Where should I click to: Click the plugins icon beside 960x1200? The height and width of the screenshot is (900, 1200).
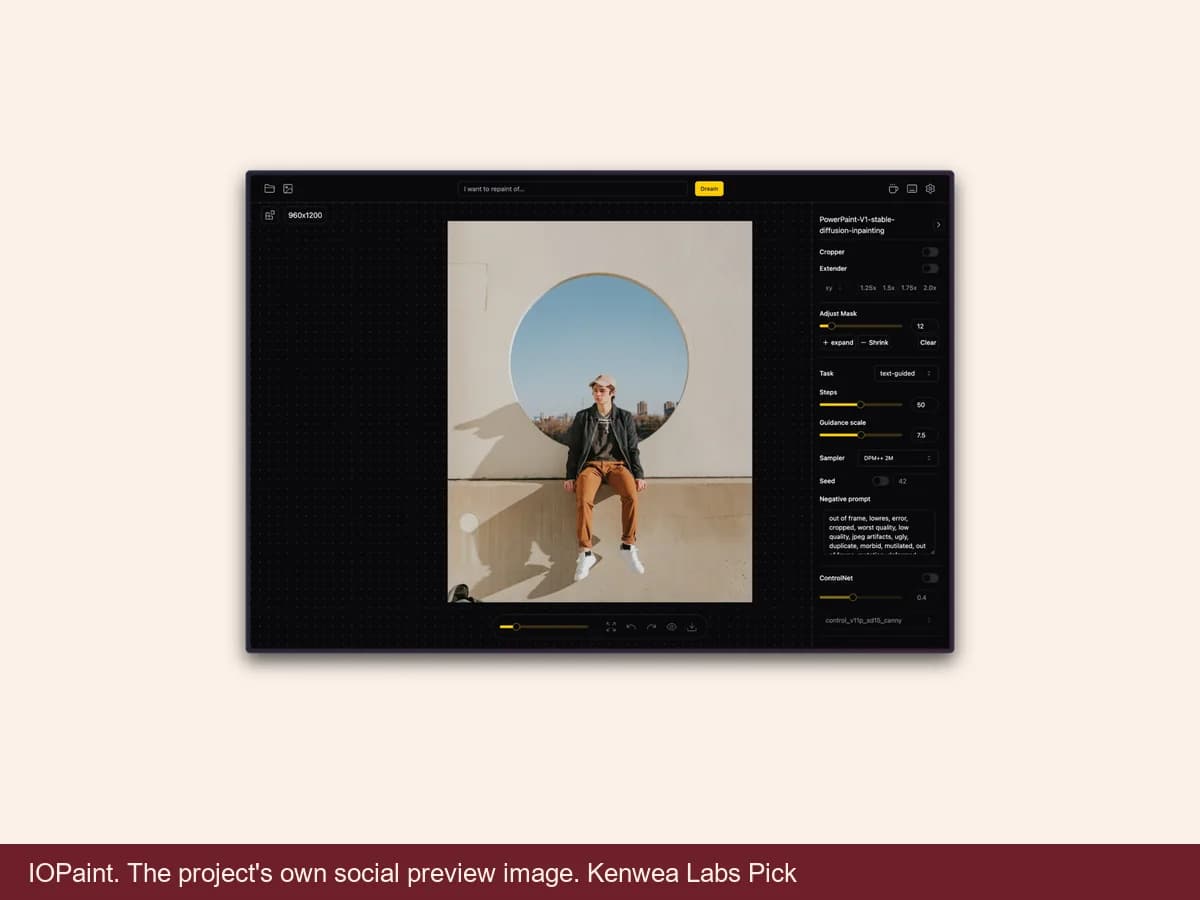click(269, 215)
